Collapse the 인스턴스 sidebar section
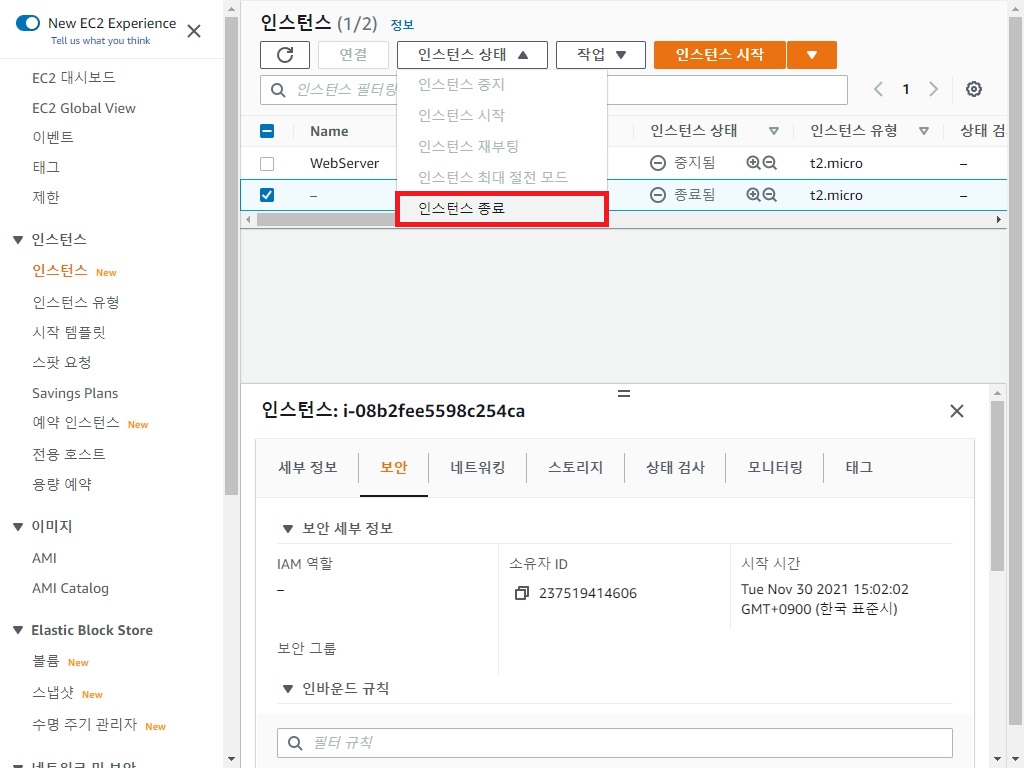1024x768 pixels. click(x=18, y=240)
